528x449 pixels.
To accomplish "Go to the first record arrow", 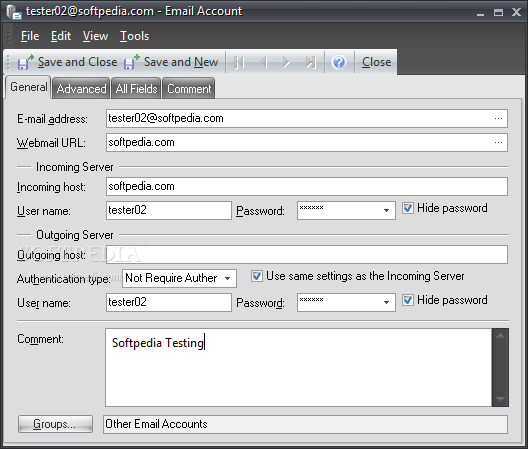I will pos(239,62).
